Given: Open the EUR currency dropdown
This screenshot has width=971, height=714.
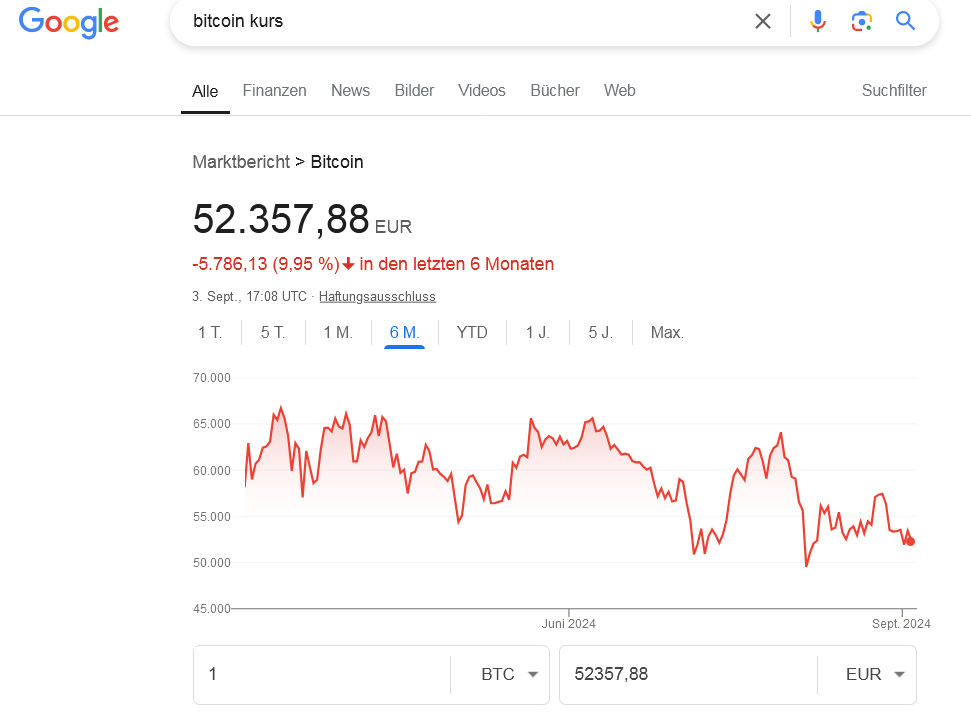Looking at the screenshot, I should pos(866,674).
